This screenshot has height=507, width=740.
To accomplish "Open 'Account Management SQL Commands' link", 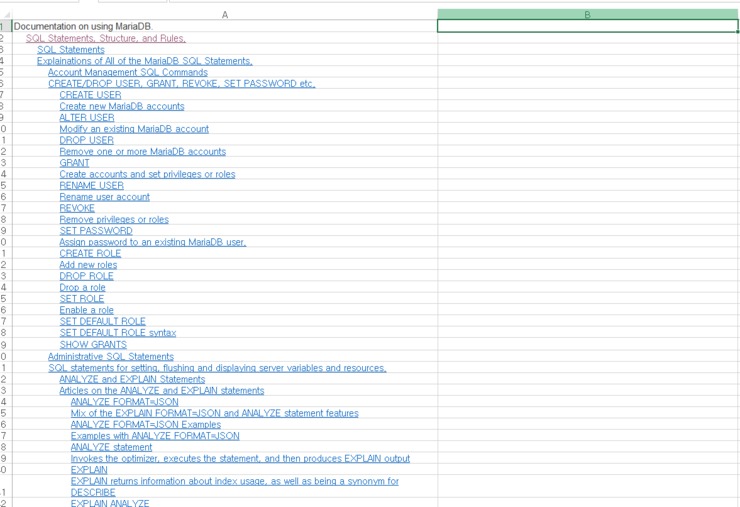I will [128, 72].
